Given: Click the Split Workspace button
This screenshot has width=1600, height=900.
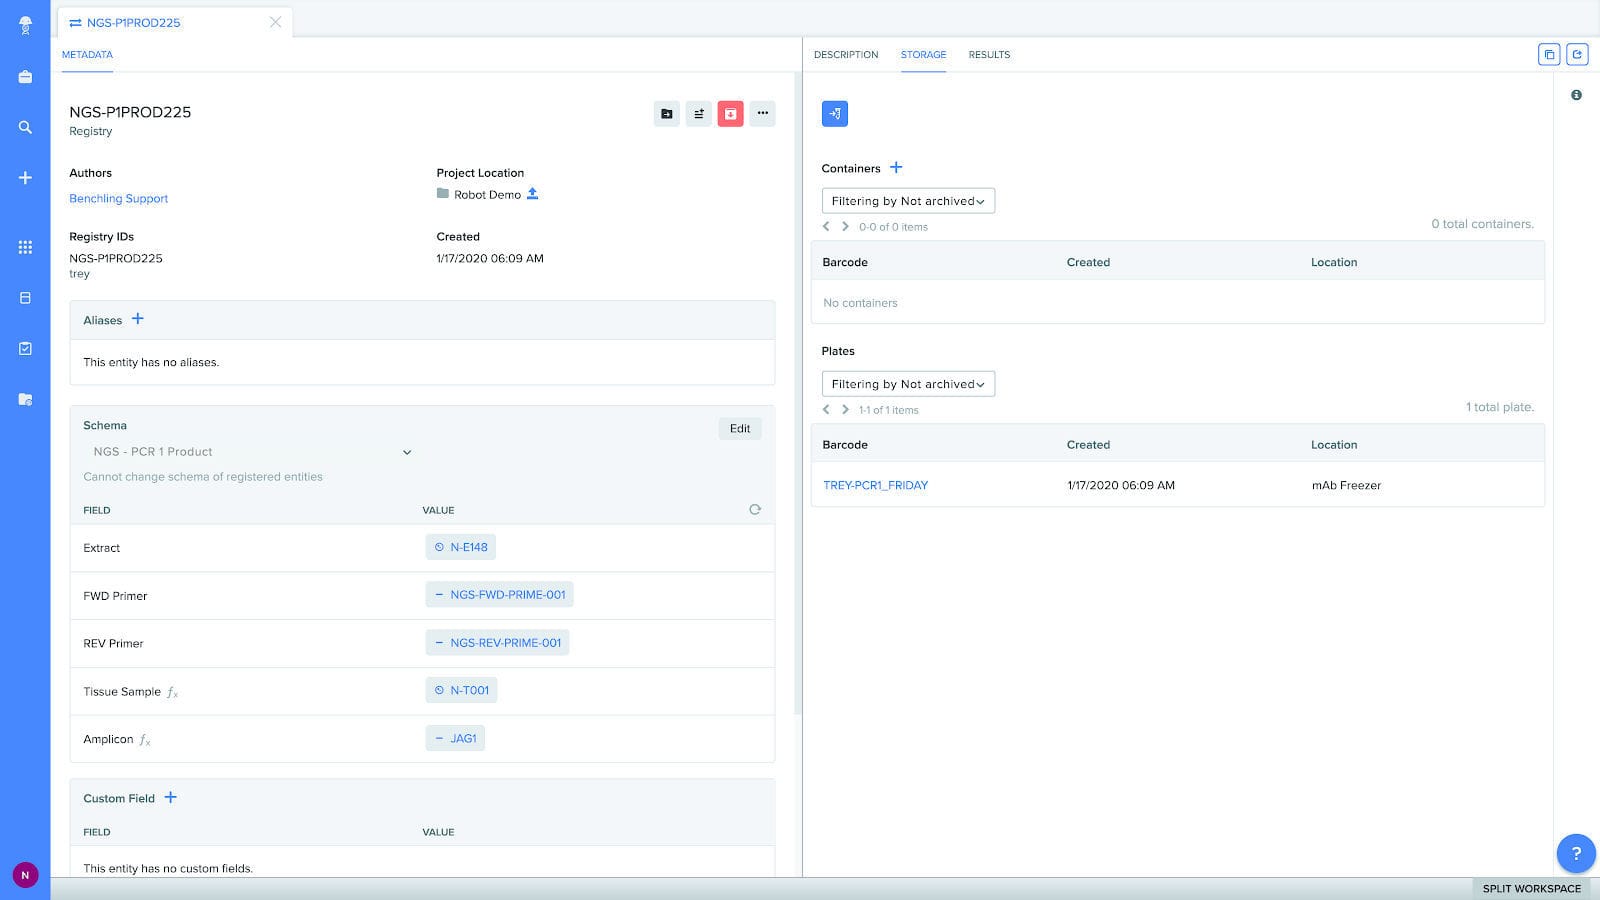Looking at the screenshot, I should click(1531, 888).
